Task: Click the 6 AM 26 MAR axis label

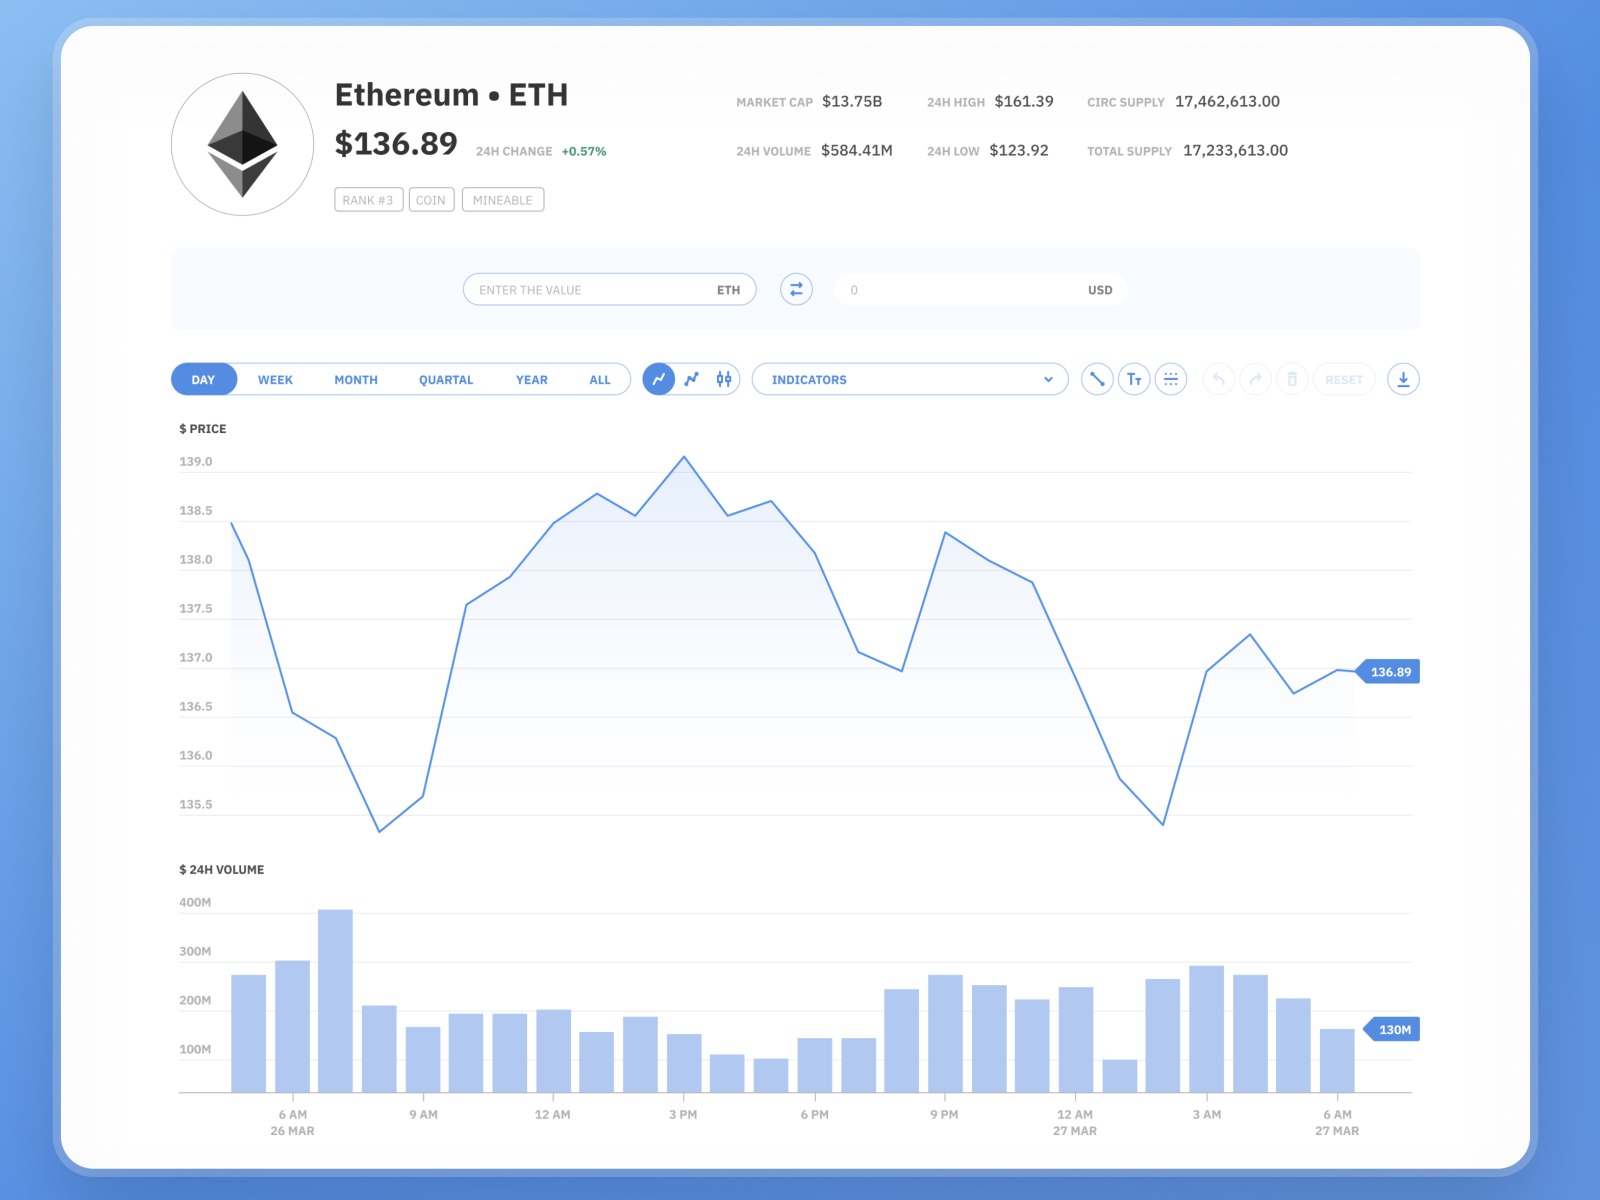Action: click(292, 1123)
